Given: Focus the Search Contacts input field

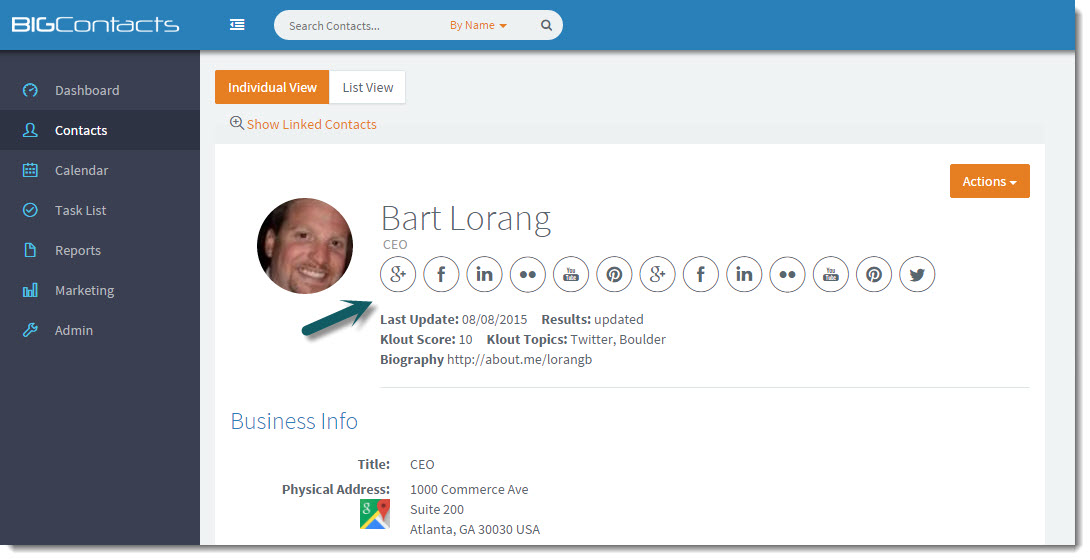Looking at the screenshot, I should click(361, 26).
